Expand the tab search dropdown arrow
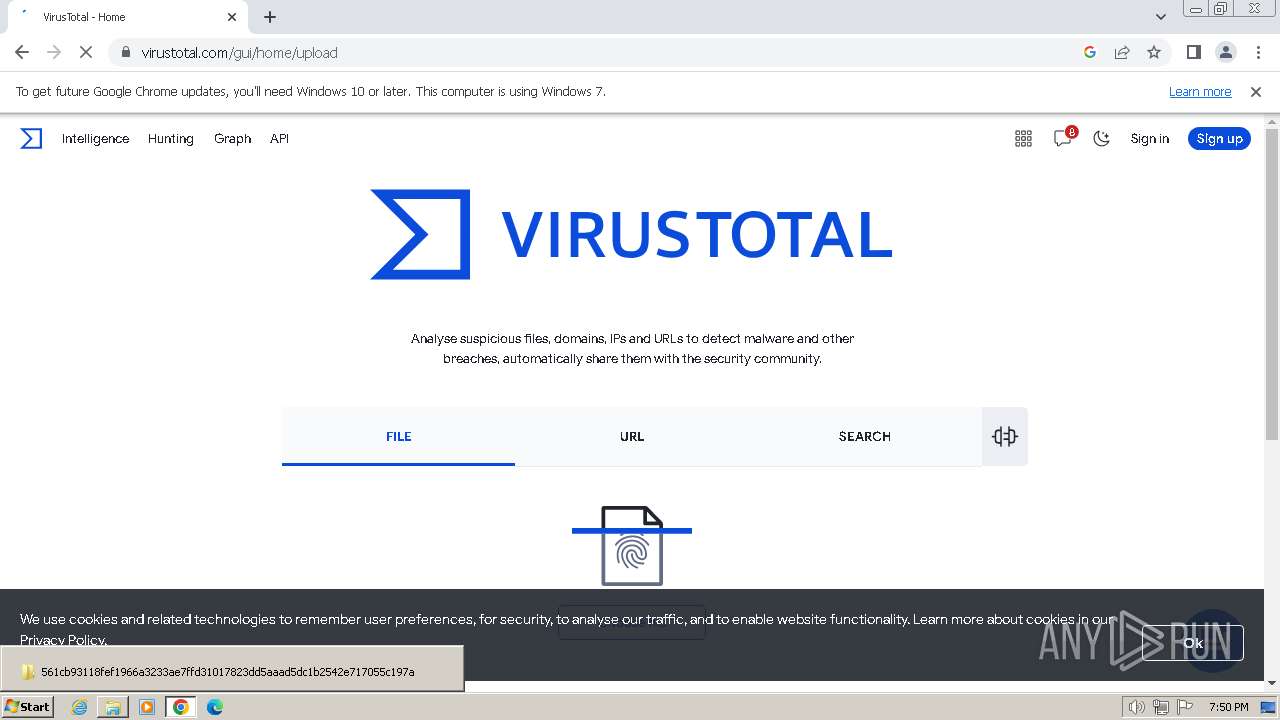Image resolution: width=1280 pixels, height=720 pixels. point(1161,17)
